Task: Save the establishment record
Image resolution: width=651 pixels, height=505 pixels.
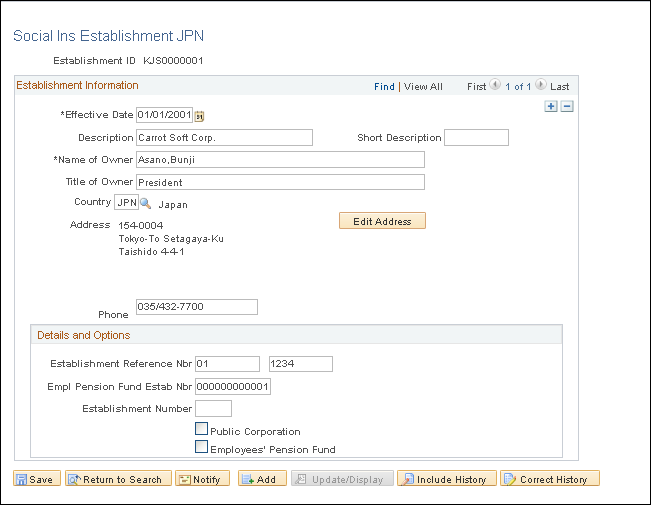Action: tap(37, 478)
